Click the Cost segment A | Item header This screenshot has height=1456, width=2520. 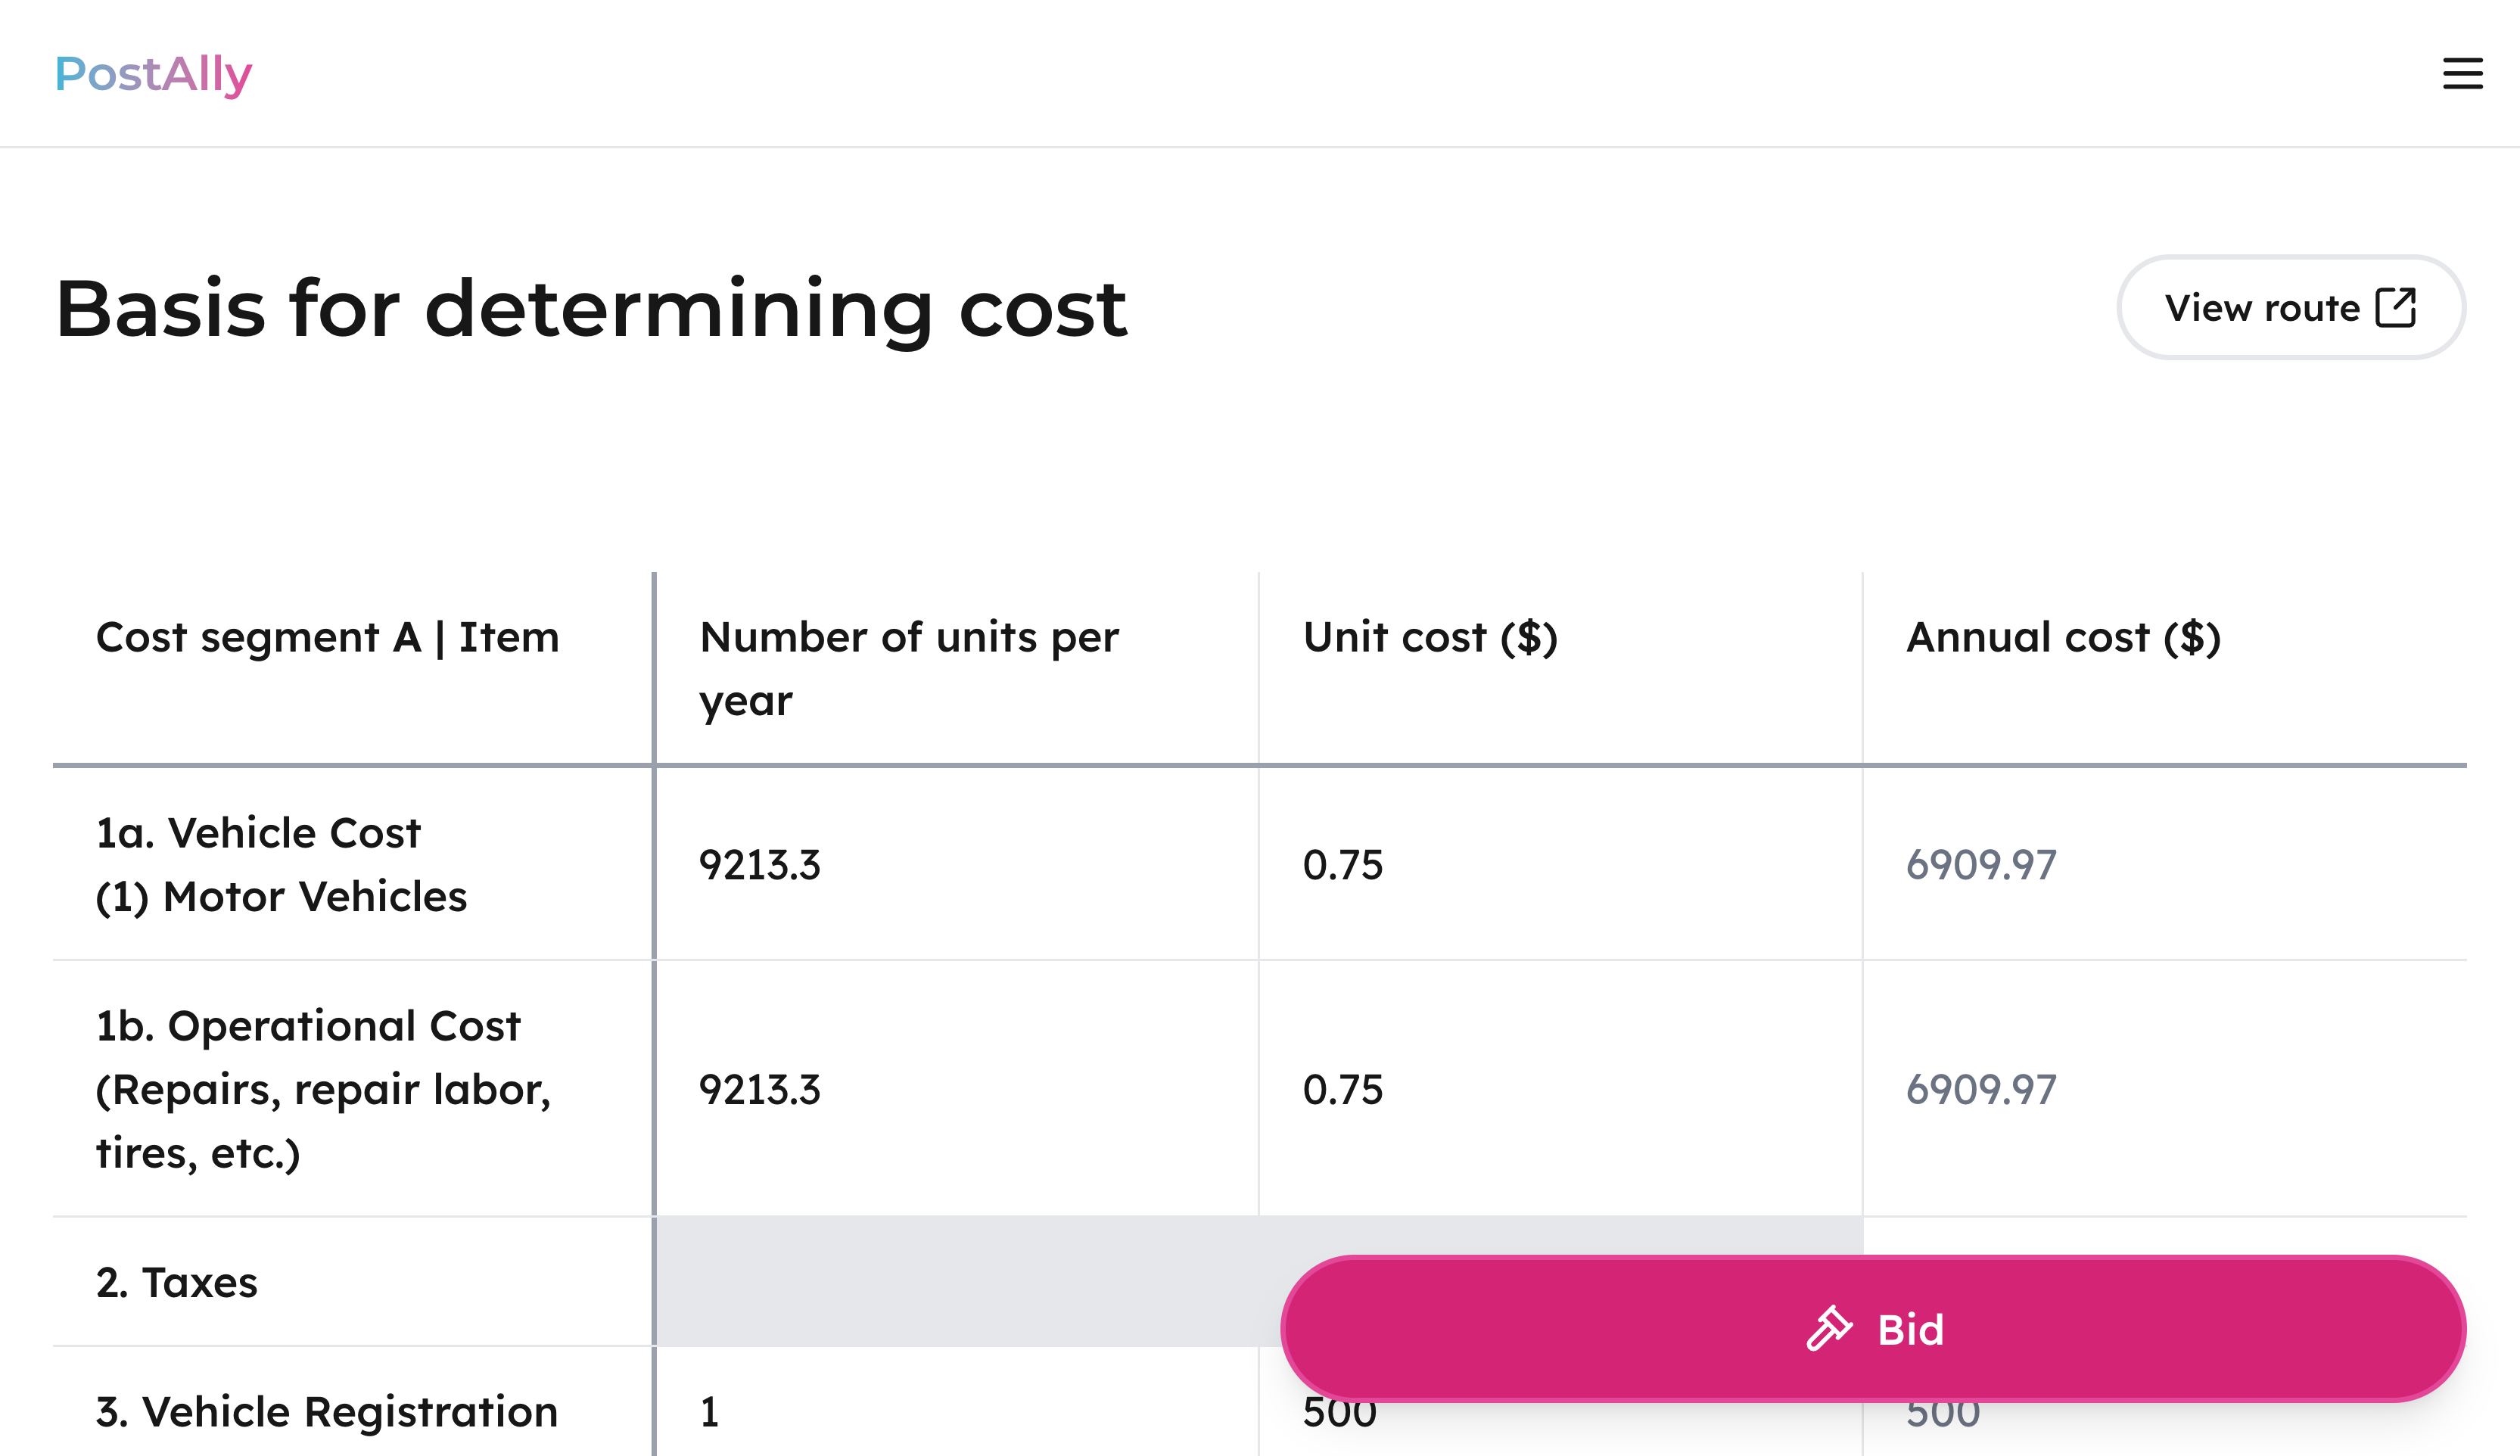(328, 637)
